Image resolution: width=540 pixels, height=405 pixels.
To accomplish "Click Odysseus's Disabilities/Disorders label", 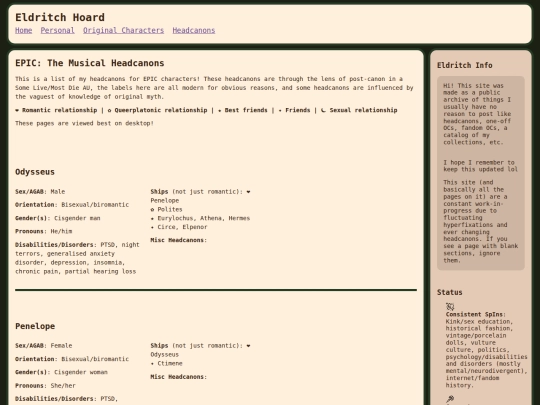I will [x=54, y=245].
